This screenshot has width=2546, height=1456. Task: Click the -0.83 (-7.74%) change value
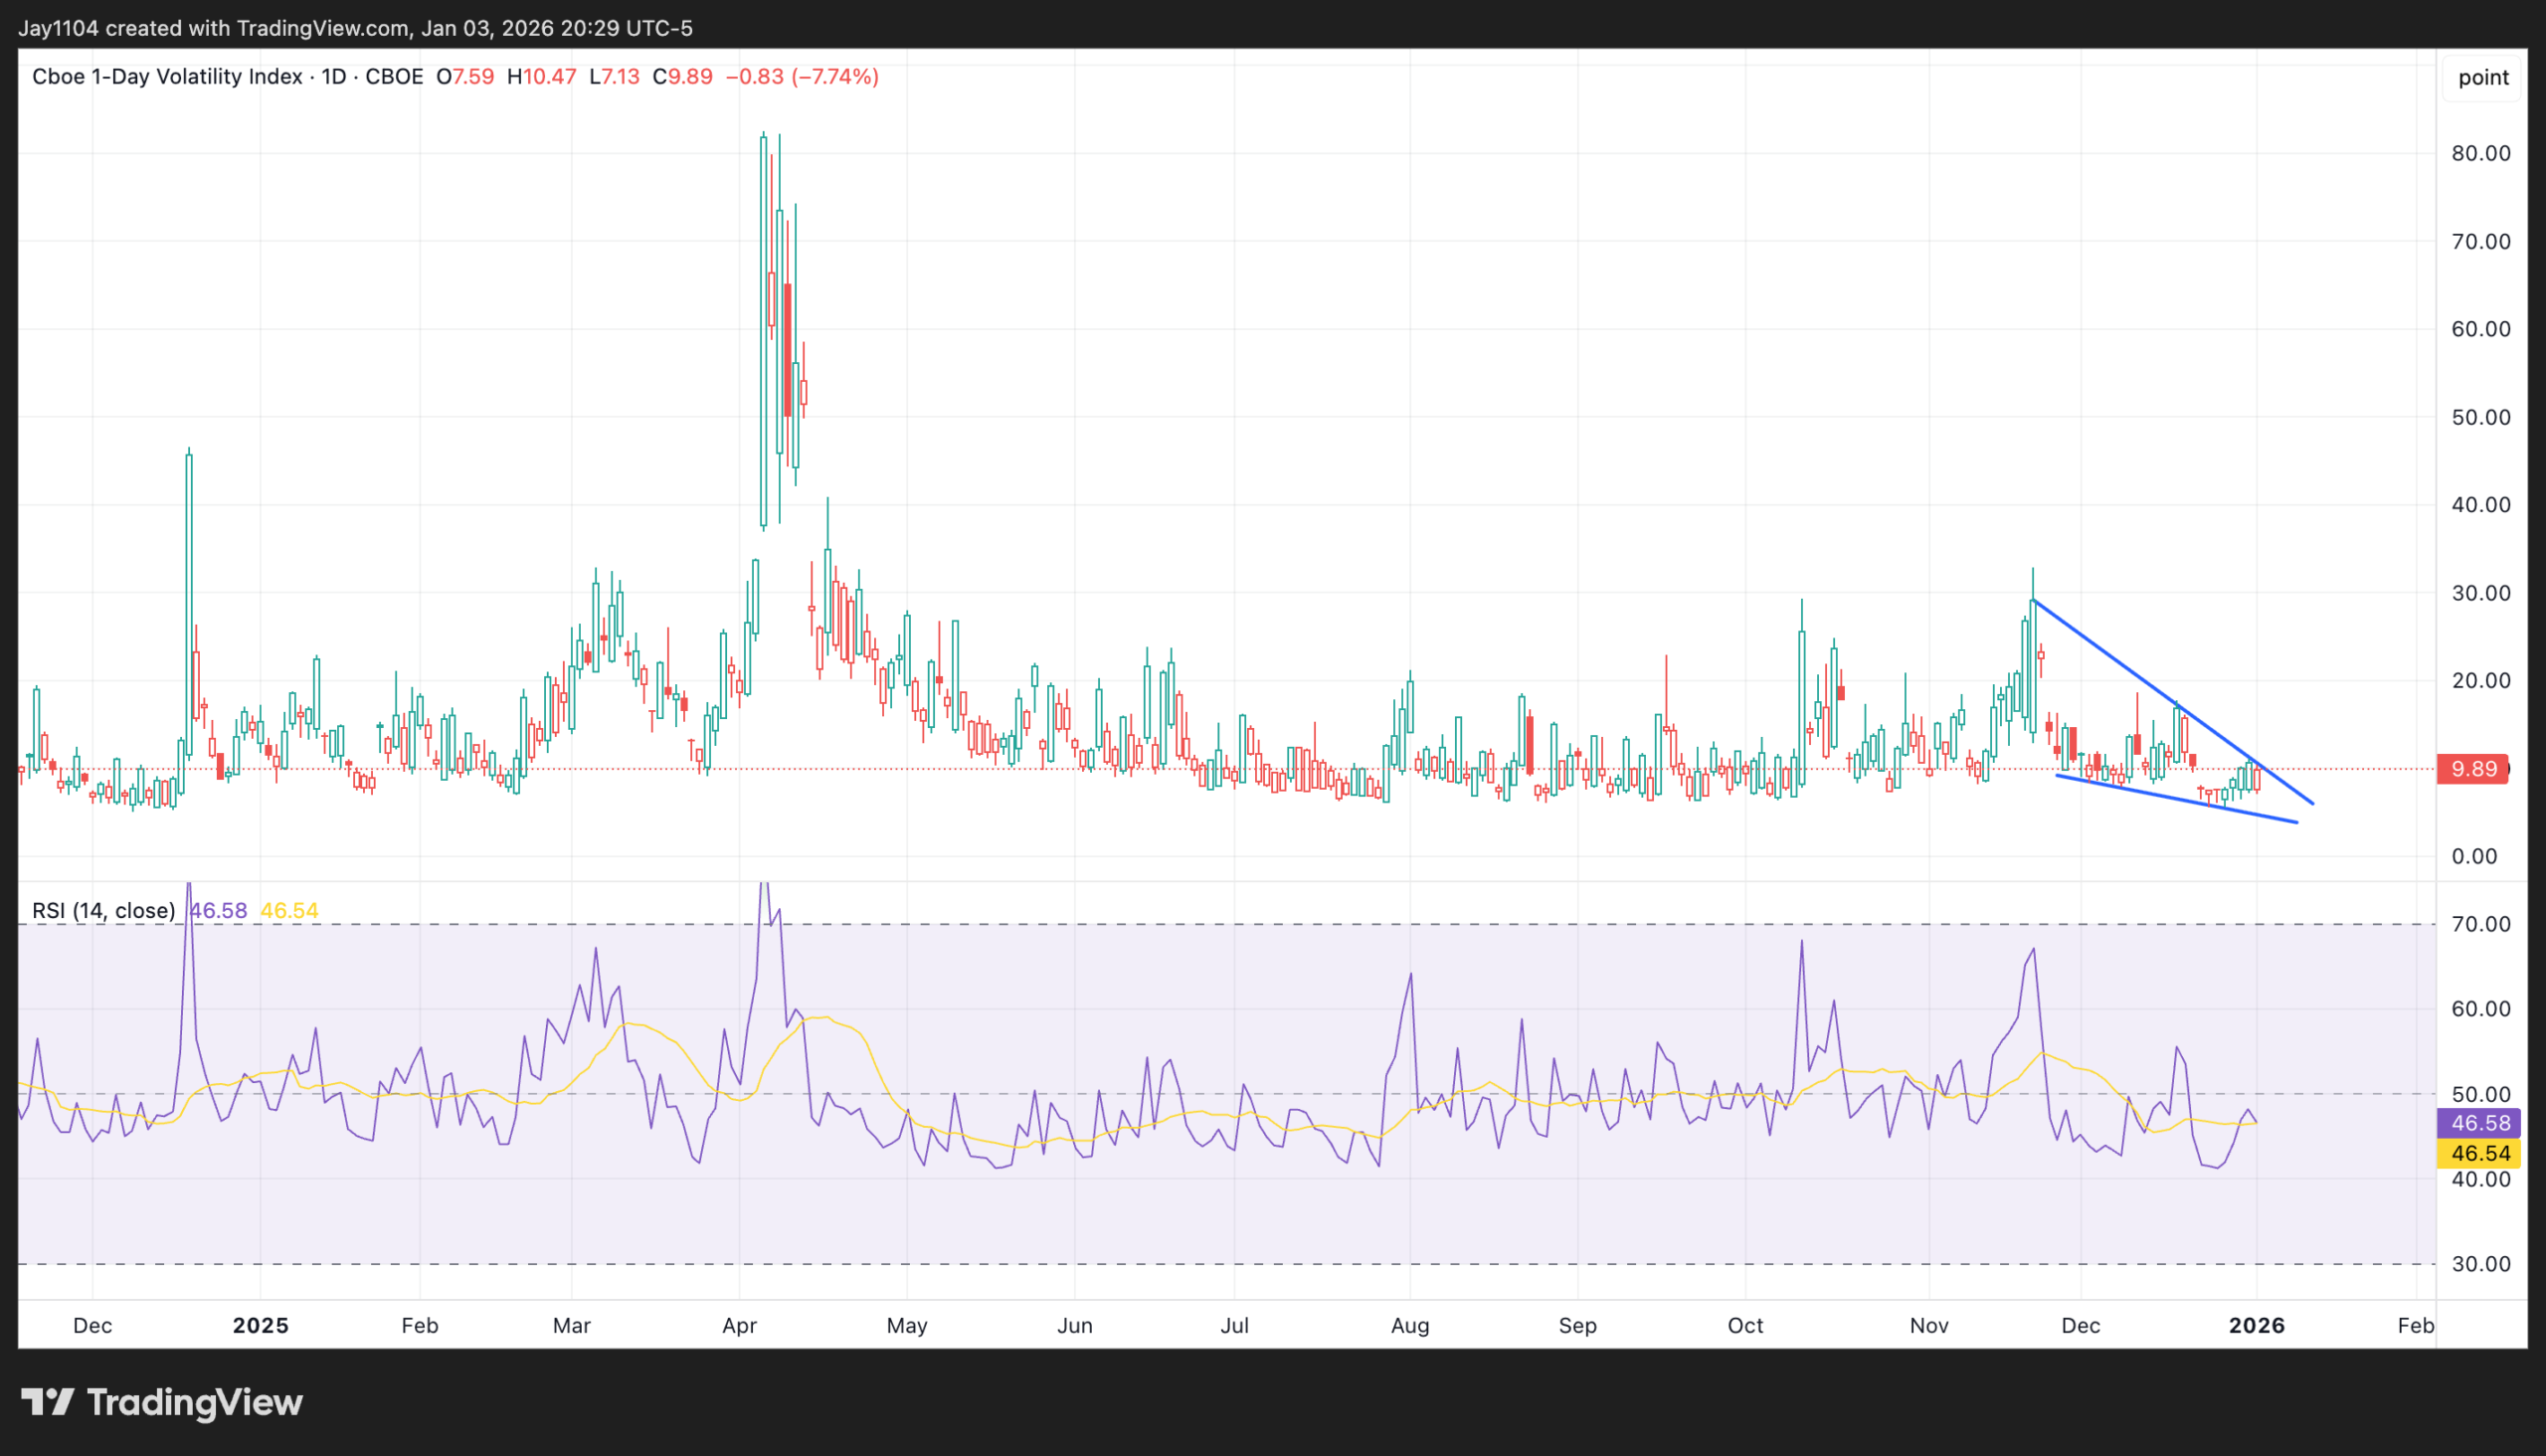[x=801, y=77]
